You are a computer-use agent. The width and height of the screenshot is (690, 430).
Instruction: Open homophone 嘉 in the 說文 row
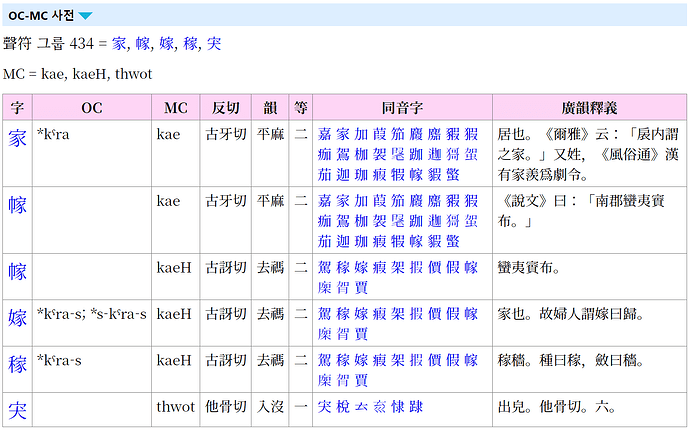pos(324,201)
